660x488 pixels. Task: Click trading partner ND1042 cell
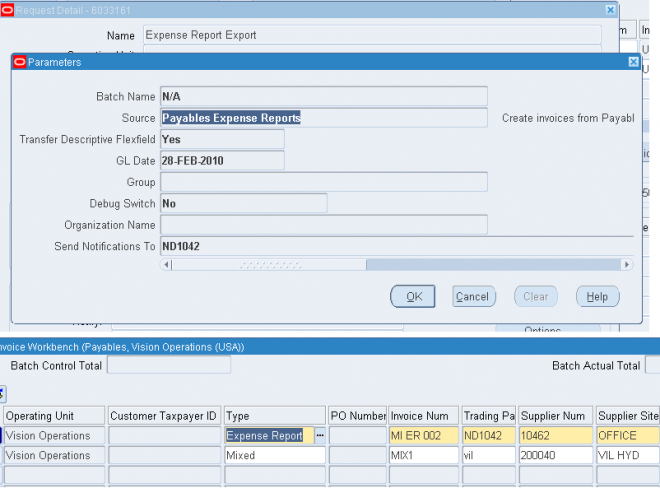(x=489, y=435)
